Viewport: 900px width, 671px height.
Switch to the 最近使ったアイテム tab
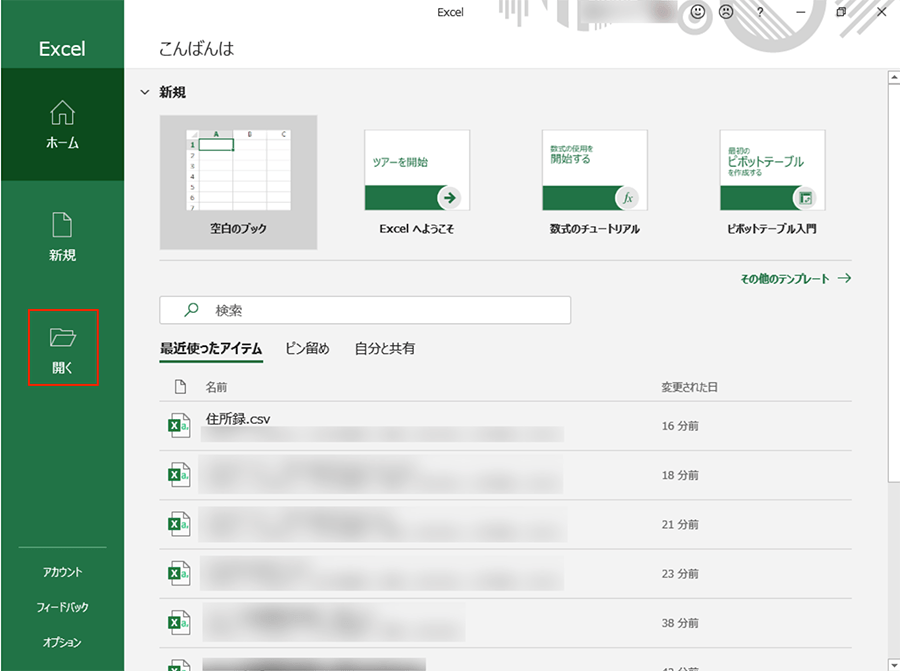(211, 348)
